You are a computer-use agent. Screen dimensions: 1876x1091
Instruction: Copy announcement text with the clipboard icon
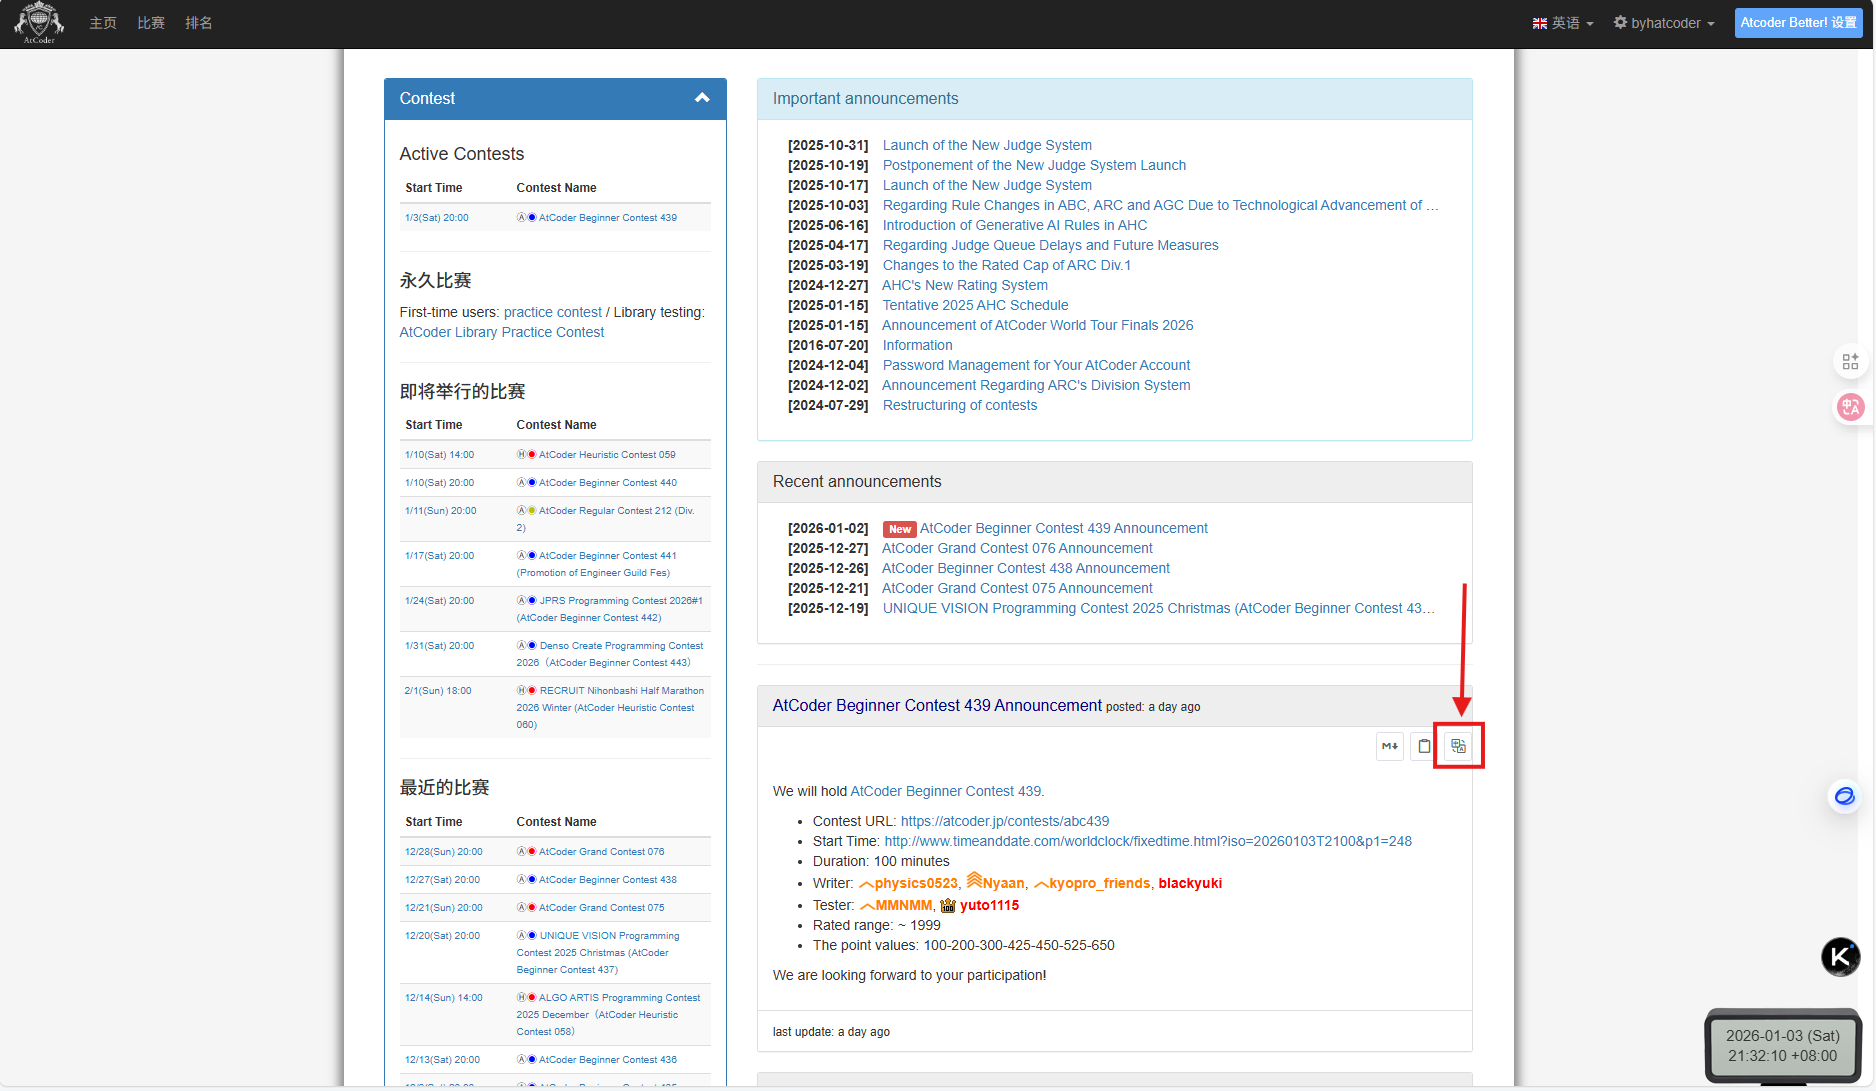click(x=1424, y=746)
